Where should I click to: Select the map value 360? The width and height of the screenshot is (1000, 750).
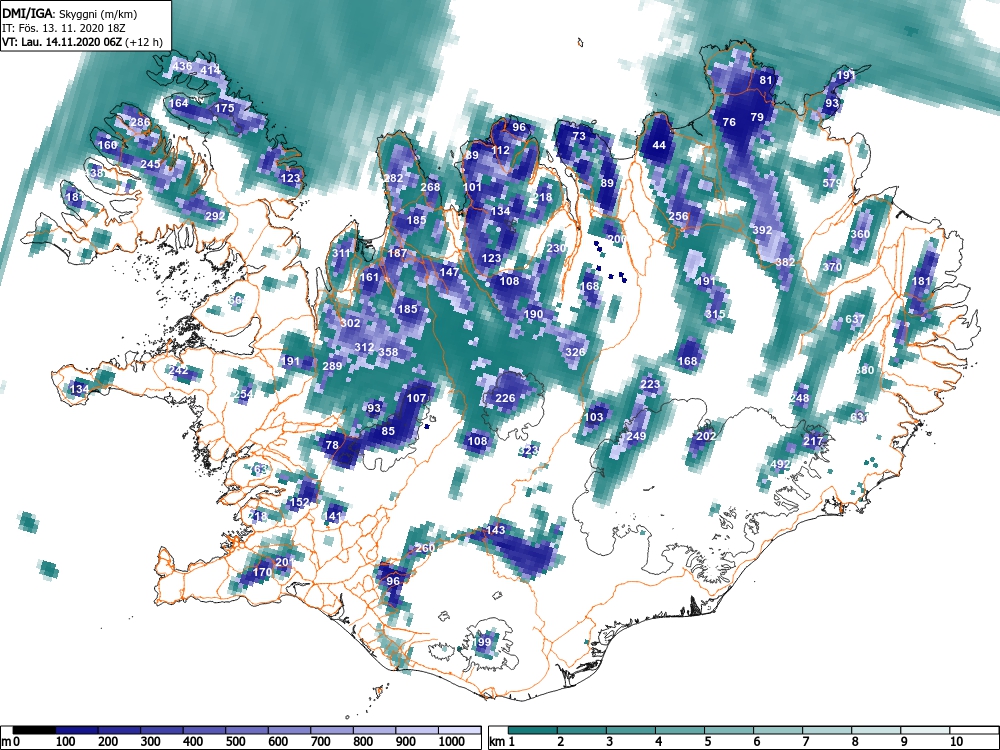click(x=860, y=234)
